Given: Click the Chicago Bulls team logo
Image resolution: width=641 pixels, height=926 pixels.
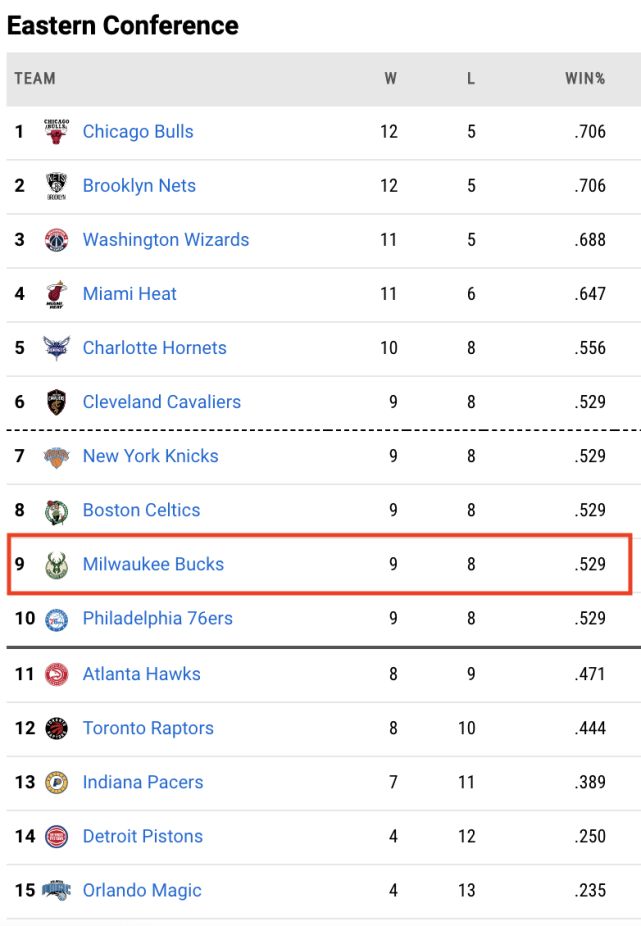Looking at the screenshot, I should click(57, 131).
